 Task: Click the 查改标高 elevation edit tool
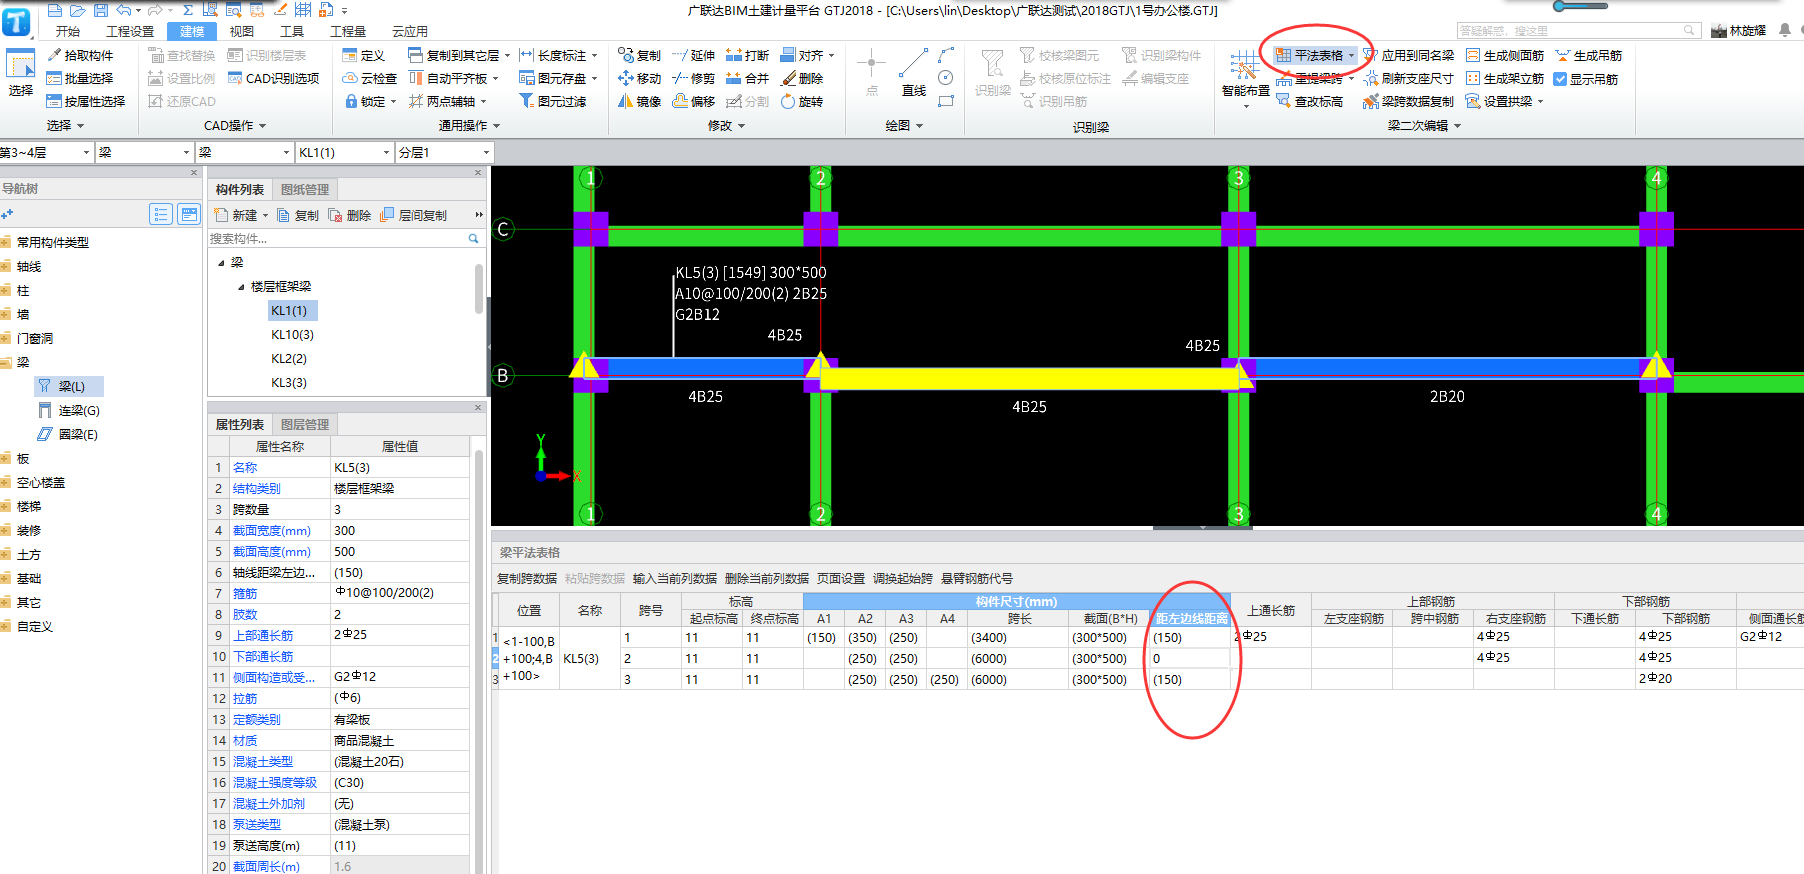(1309, 101)
